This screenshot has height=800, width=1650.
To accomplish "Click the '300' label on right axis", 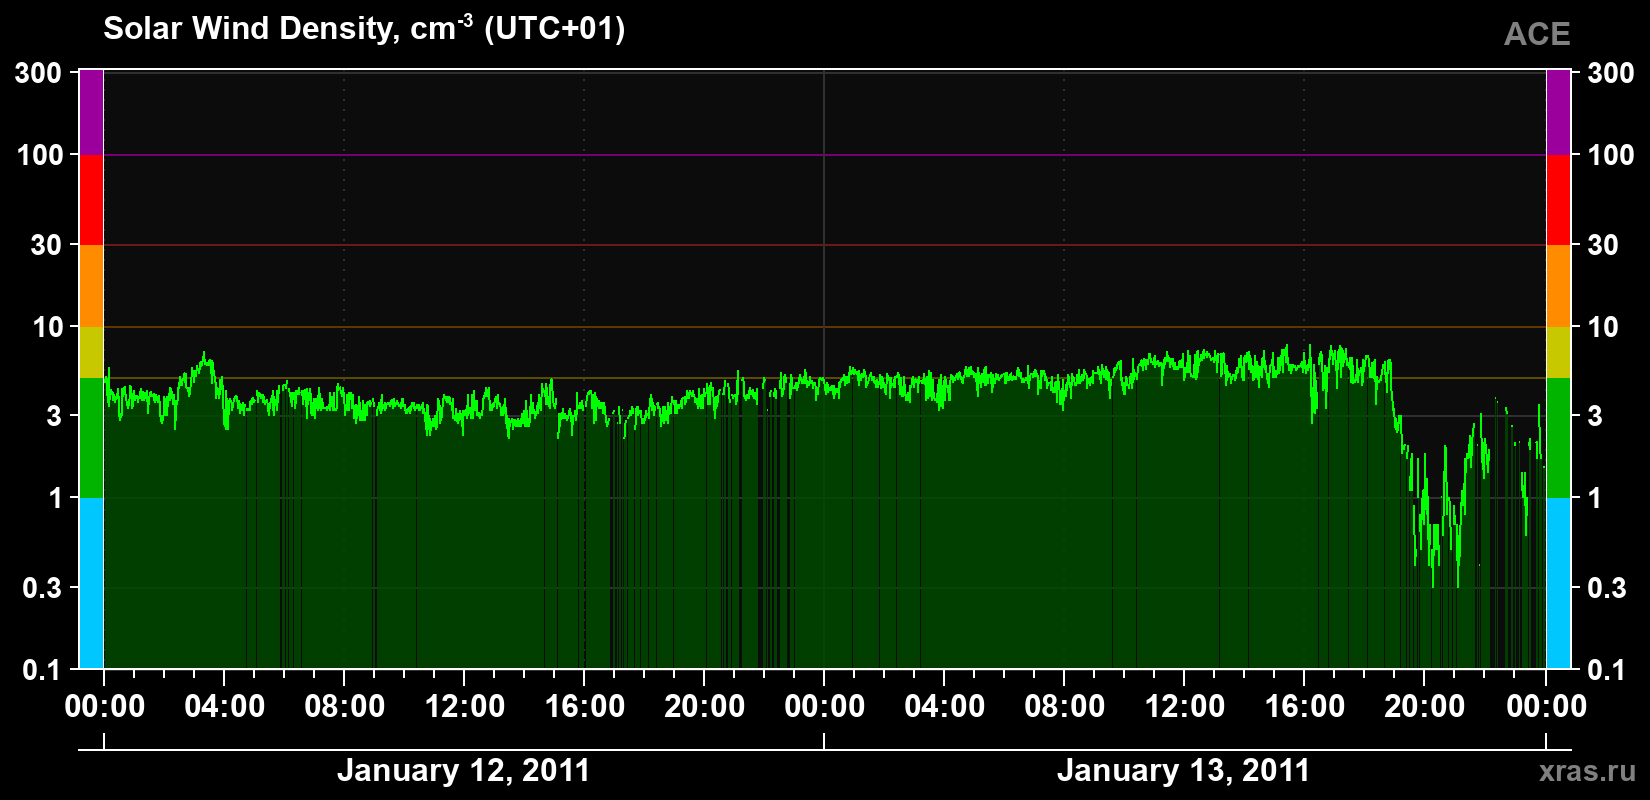I will (x=1611, y=73).
